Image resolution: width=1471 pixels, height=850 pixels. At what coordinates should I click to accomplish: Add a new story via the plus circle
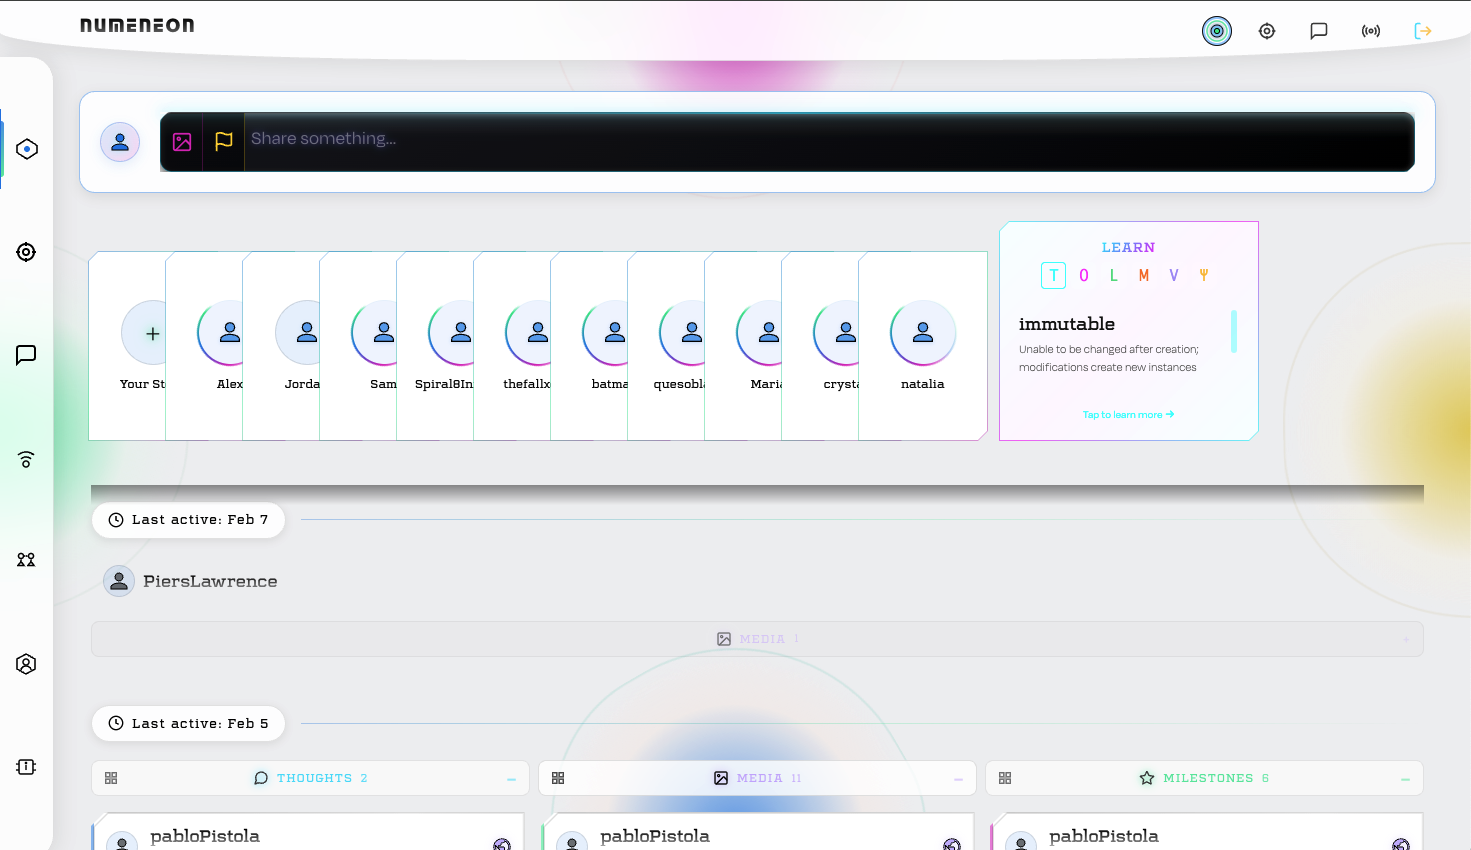pyautogui.click(x=152, y=332)
